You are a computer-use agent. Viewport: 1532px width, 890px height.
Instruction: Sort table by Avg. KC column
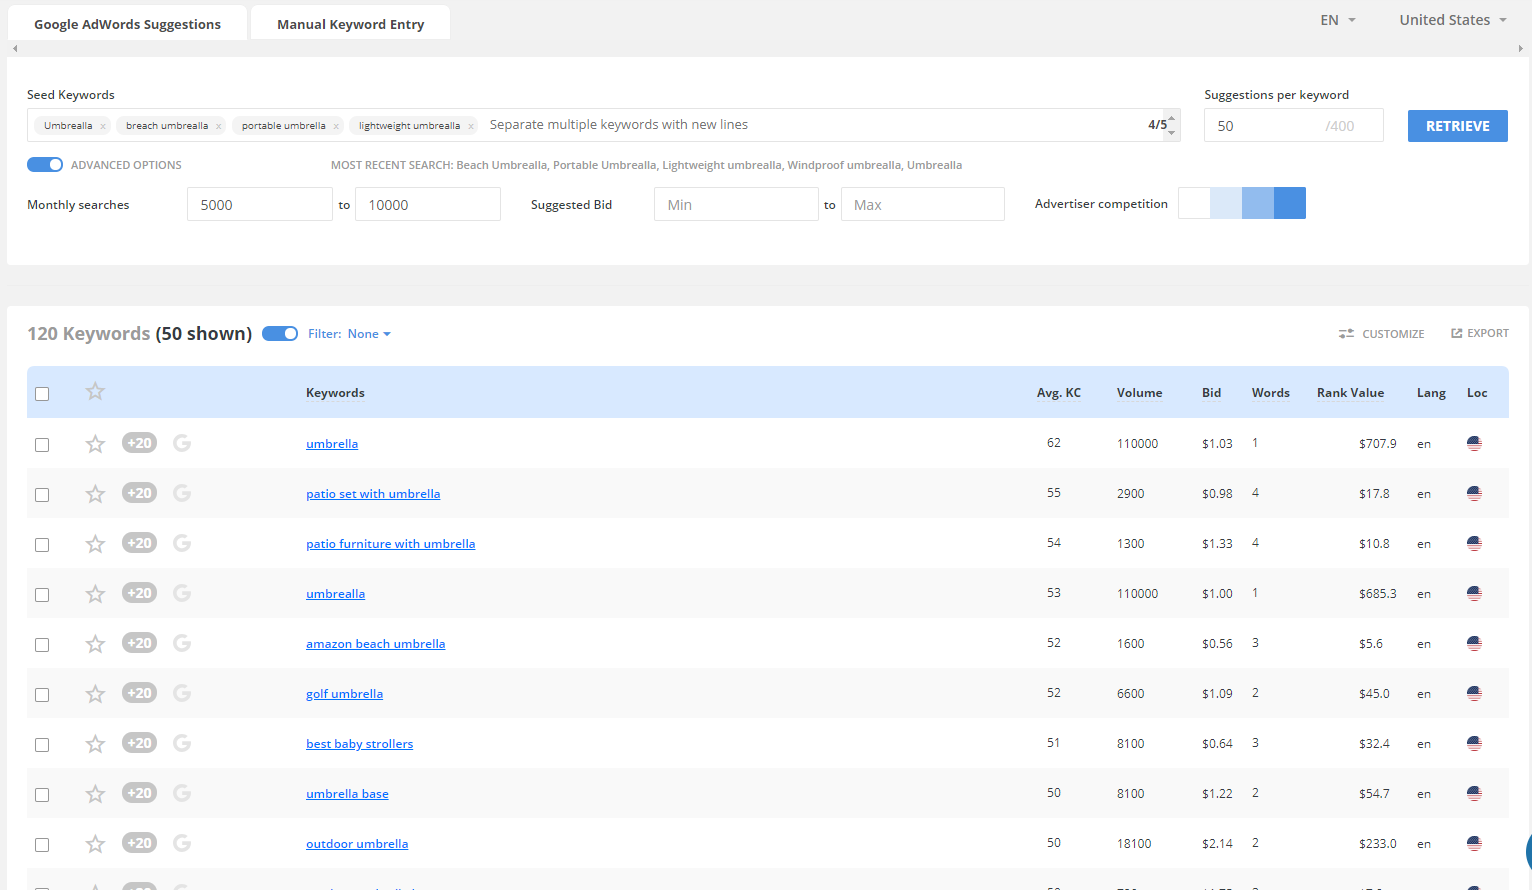point(1058,393)
